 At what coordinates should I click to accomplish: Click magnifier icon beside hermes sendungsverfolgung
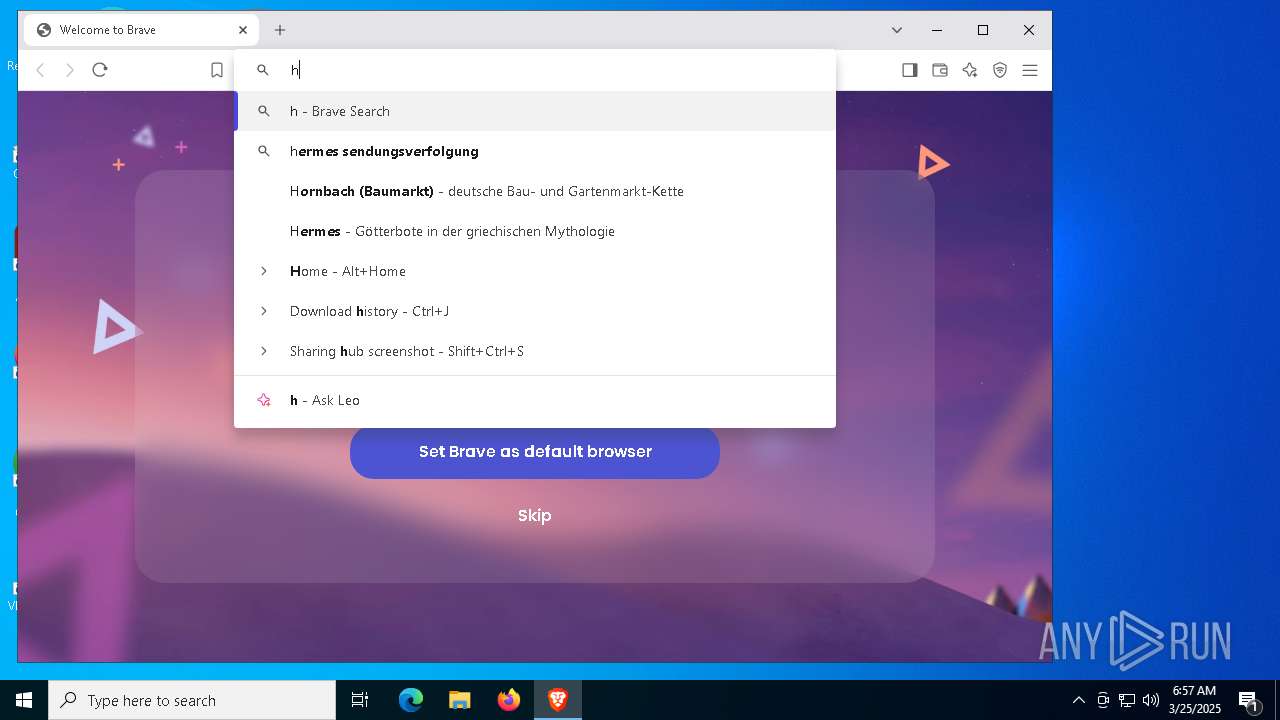(x=264, y=151)
